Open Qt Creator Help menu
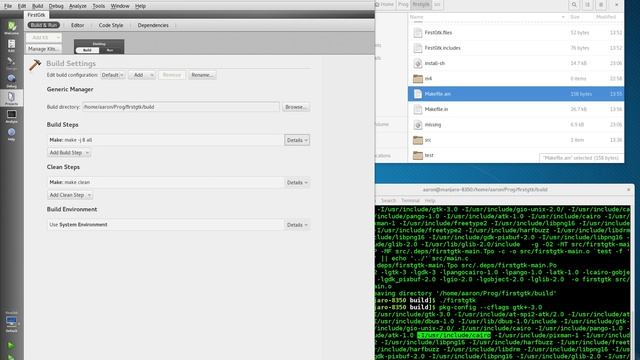 tap(140, 6)
